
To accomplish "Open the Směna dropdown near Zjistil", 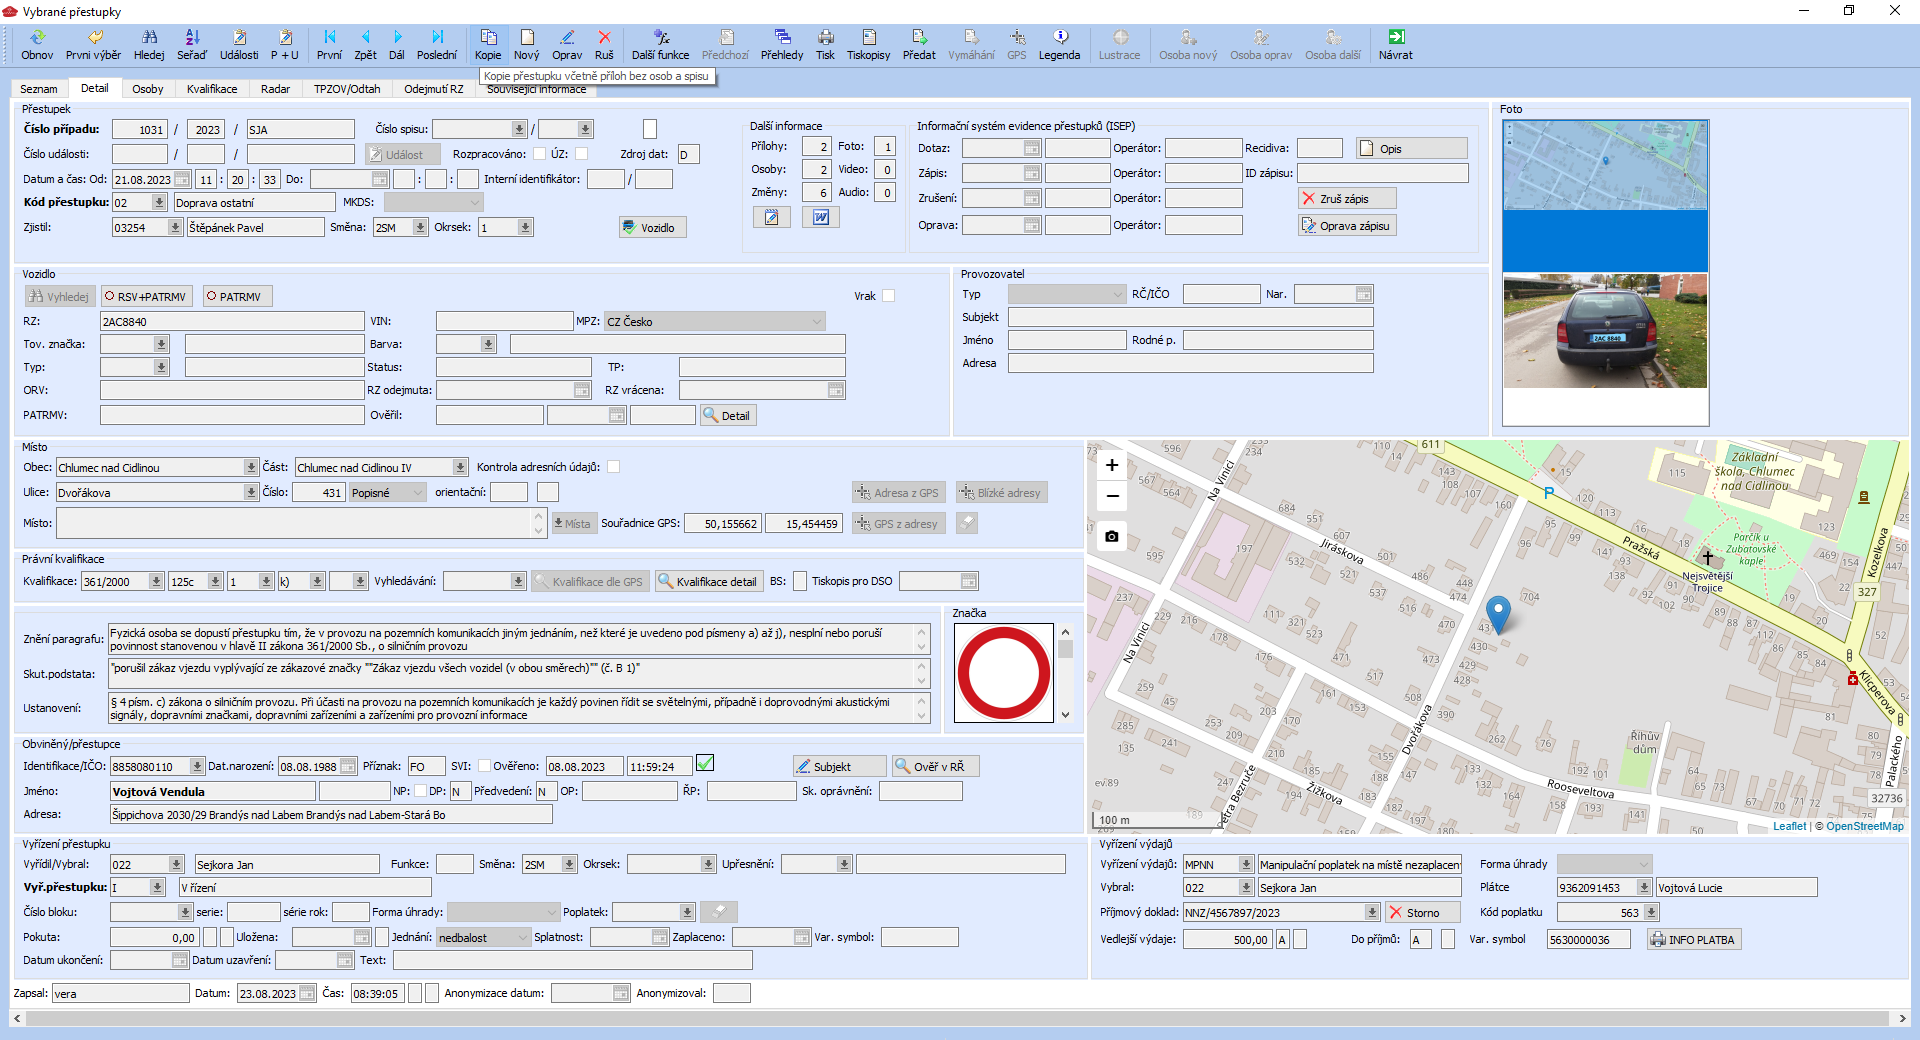I will pos(420,227).
